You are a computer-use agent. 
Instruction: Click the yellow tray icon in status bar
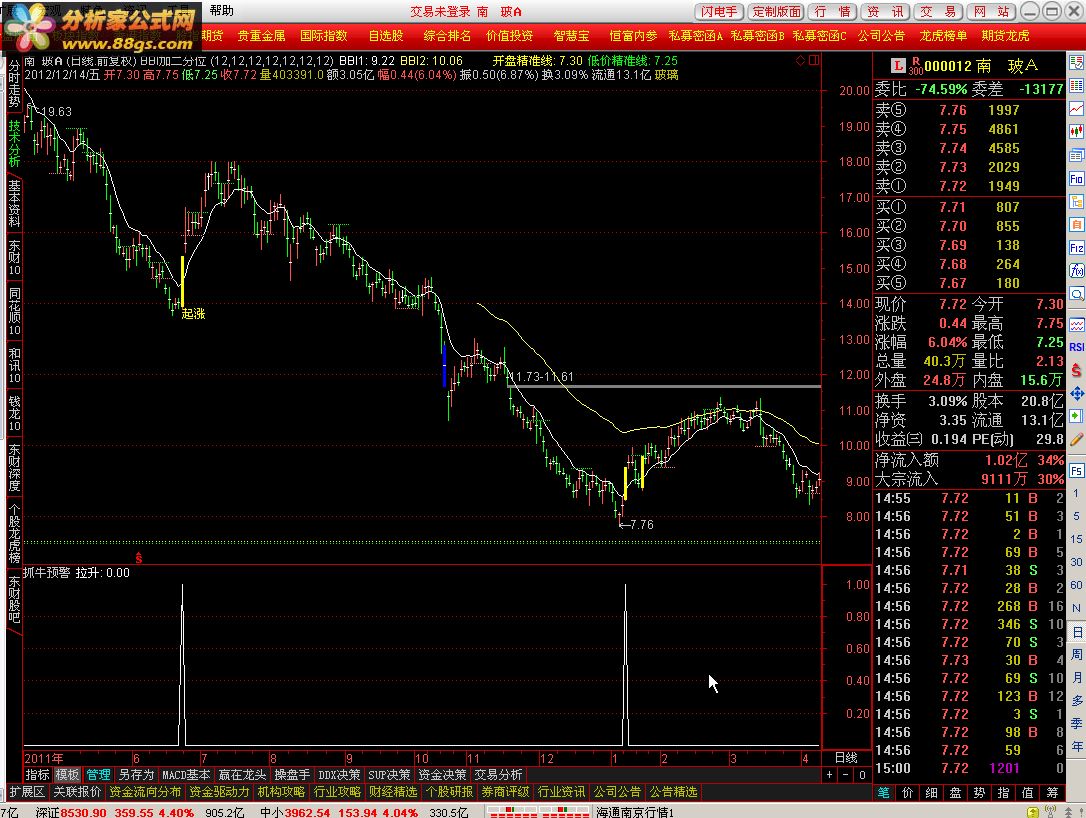(x=1032, y=811)
